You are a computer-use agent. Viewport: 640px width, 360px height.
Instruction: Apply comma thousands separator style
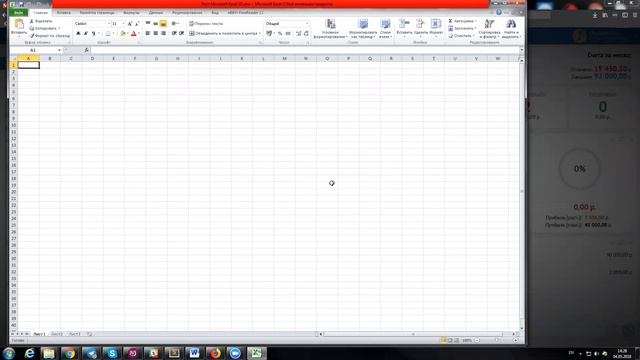coord(288,33)
